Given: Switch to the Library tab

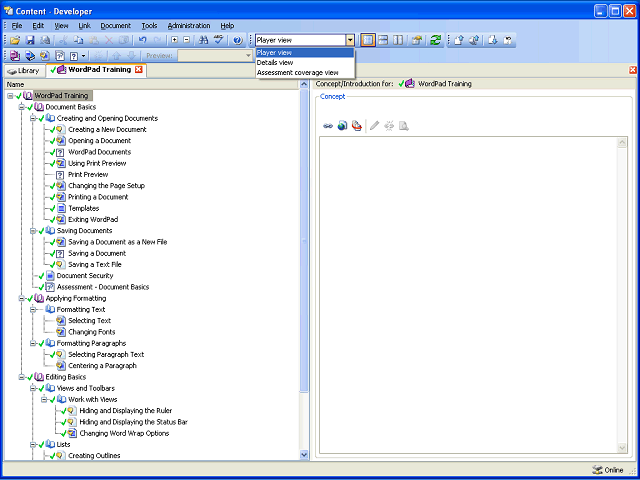Looking at the screenshot, I should [24, 71].
